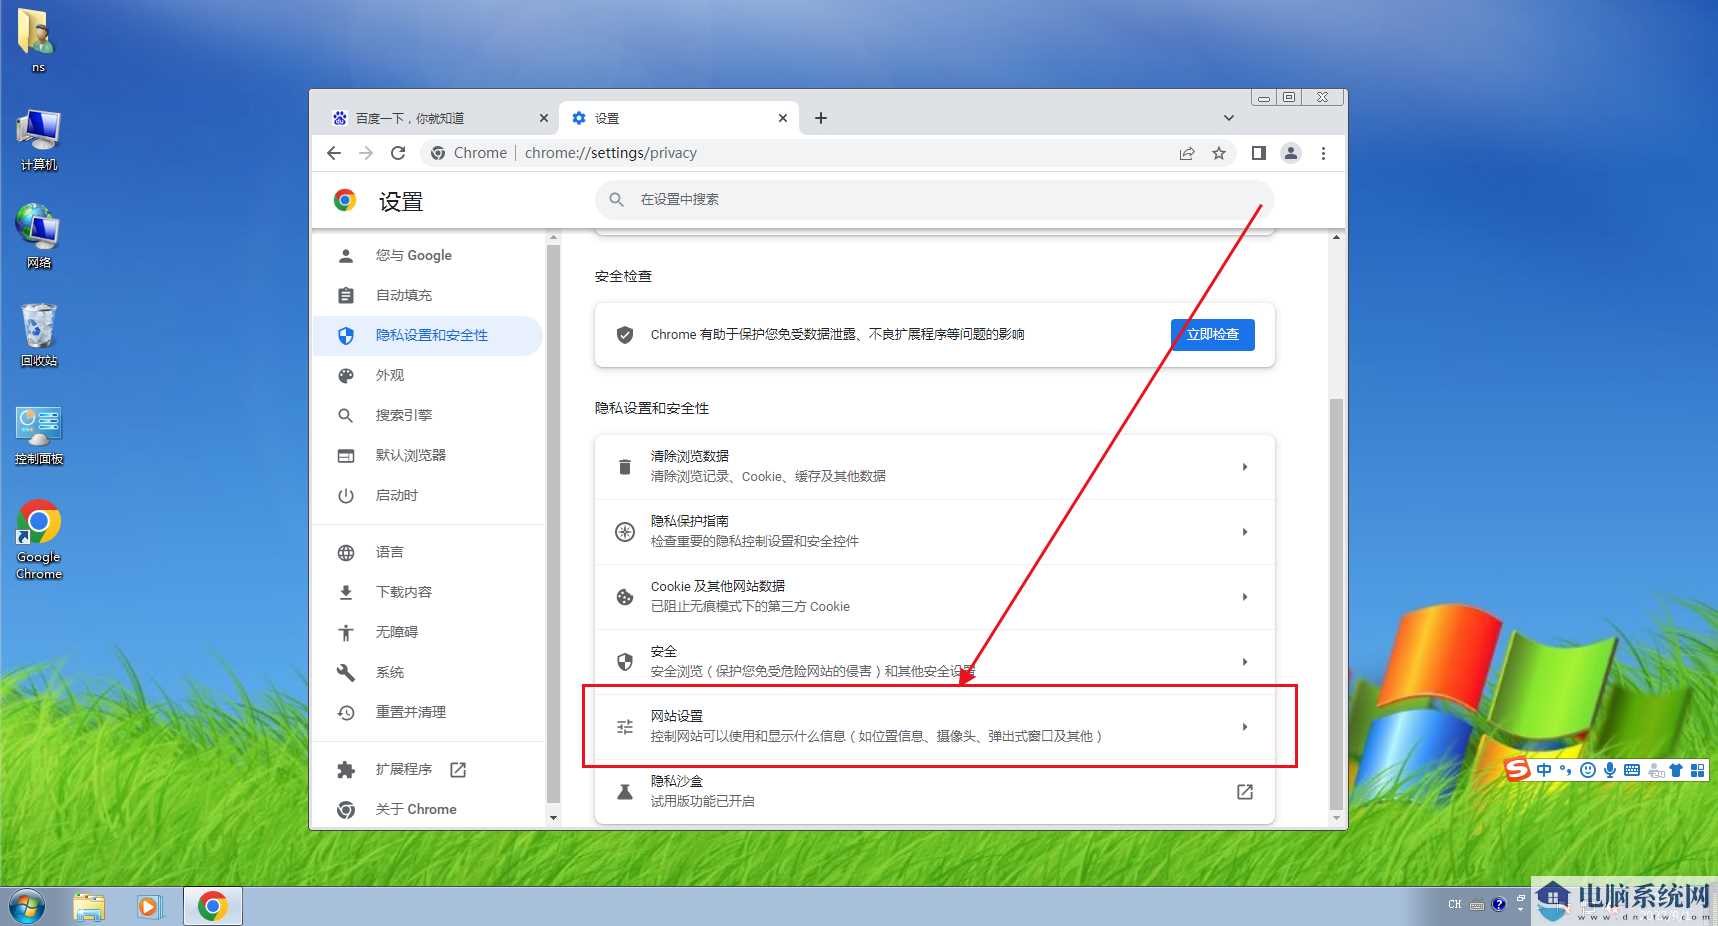1718x926 pixels.
Task: Open 外观 settings section
Action: tap(428, 376)
